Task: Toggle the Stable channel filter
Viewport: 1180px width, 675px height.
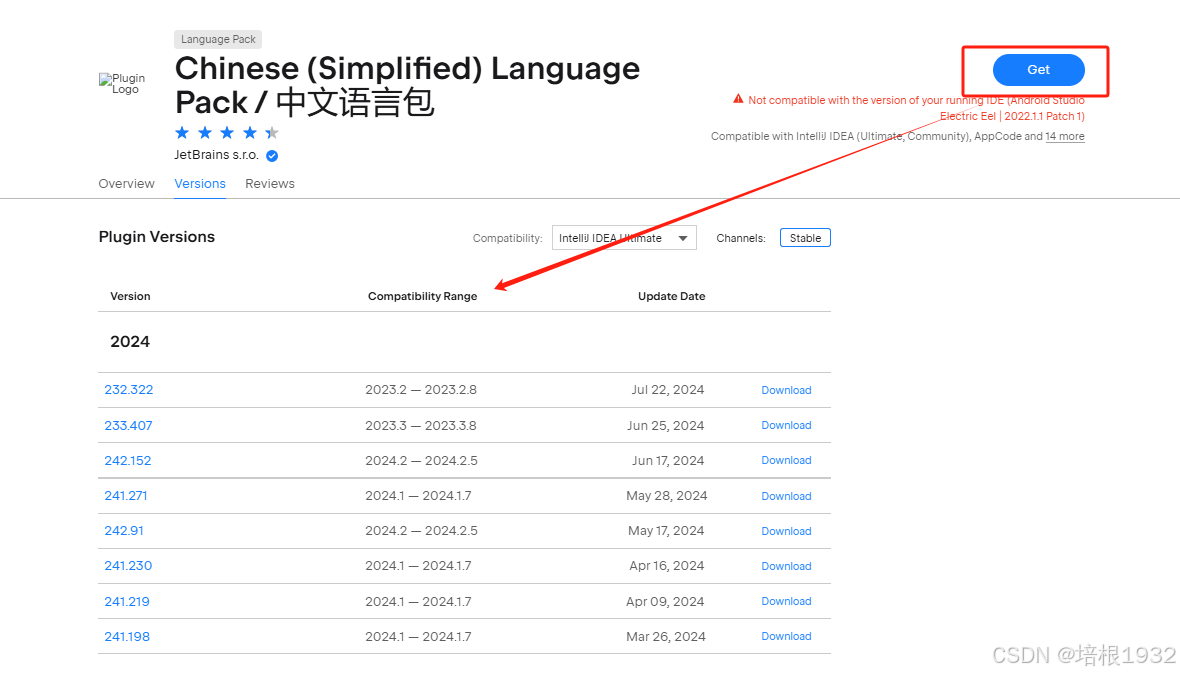Action: coord(805,238)
